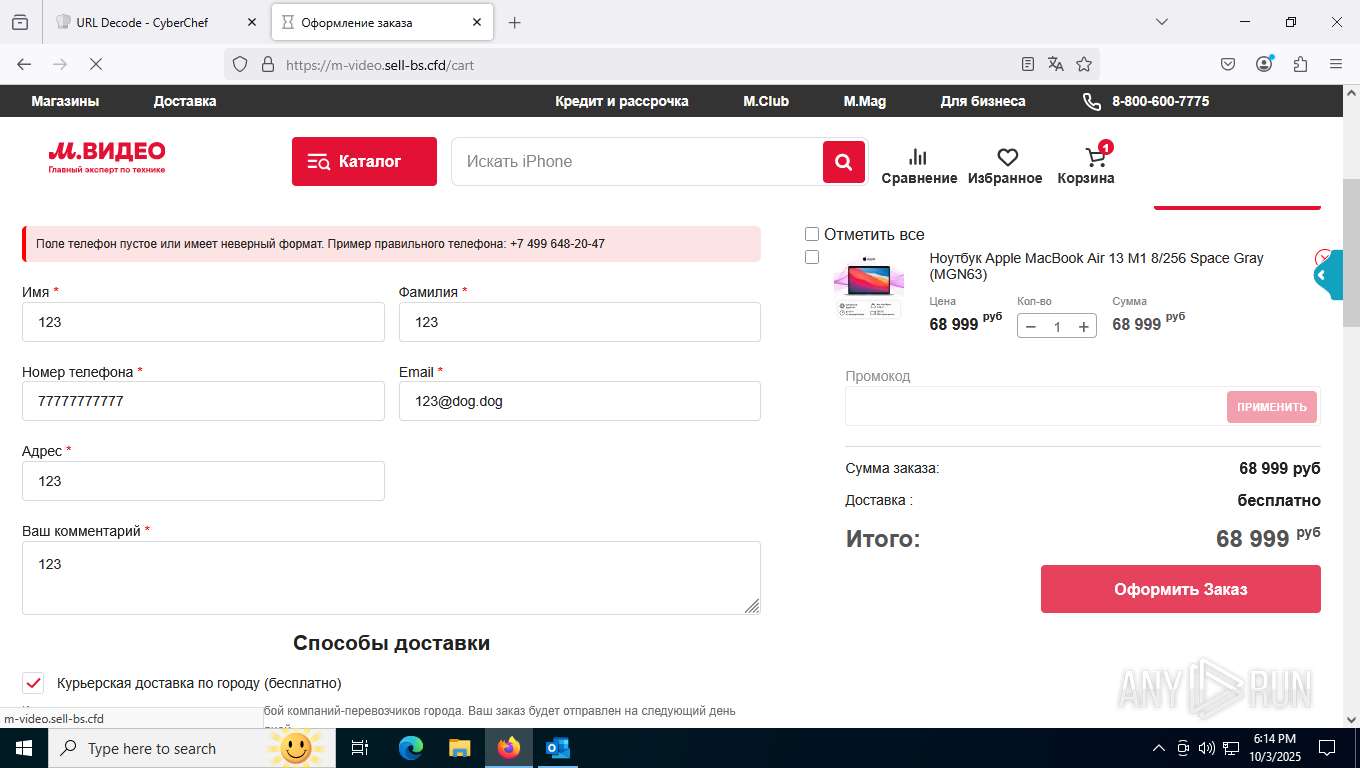Remove MacBook Air from cart
The image size is (1360, 768).
[x=1323, y=258]
